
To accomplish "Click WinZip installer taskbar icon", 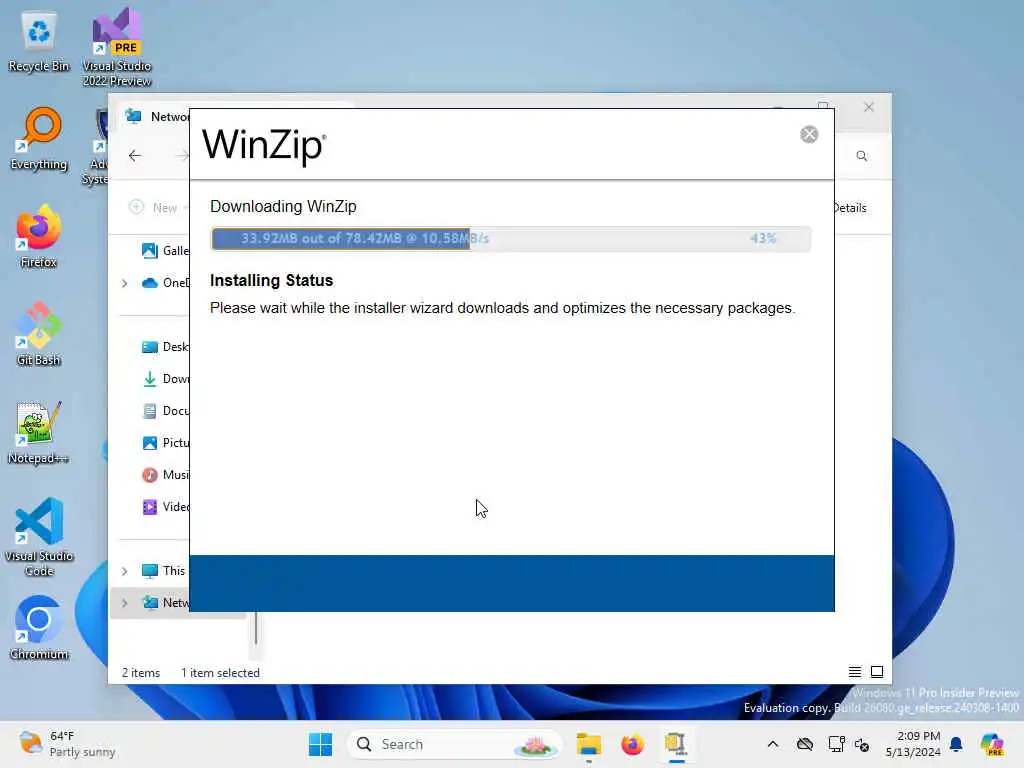I will [x=675, y=744].
